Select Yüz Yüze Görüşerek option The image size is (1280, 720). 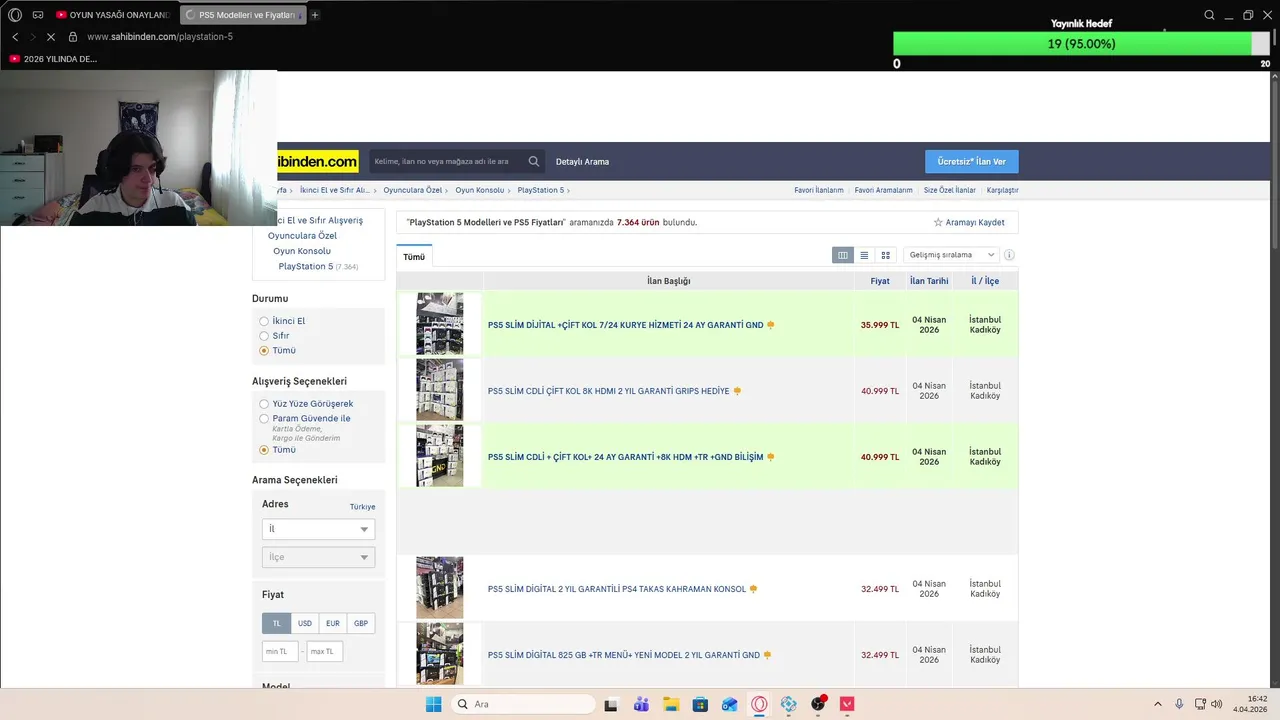click(264, 404)
